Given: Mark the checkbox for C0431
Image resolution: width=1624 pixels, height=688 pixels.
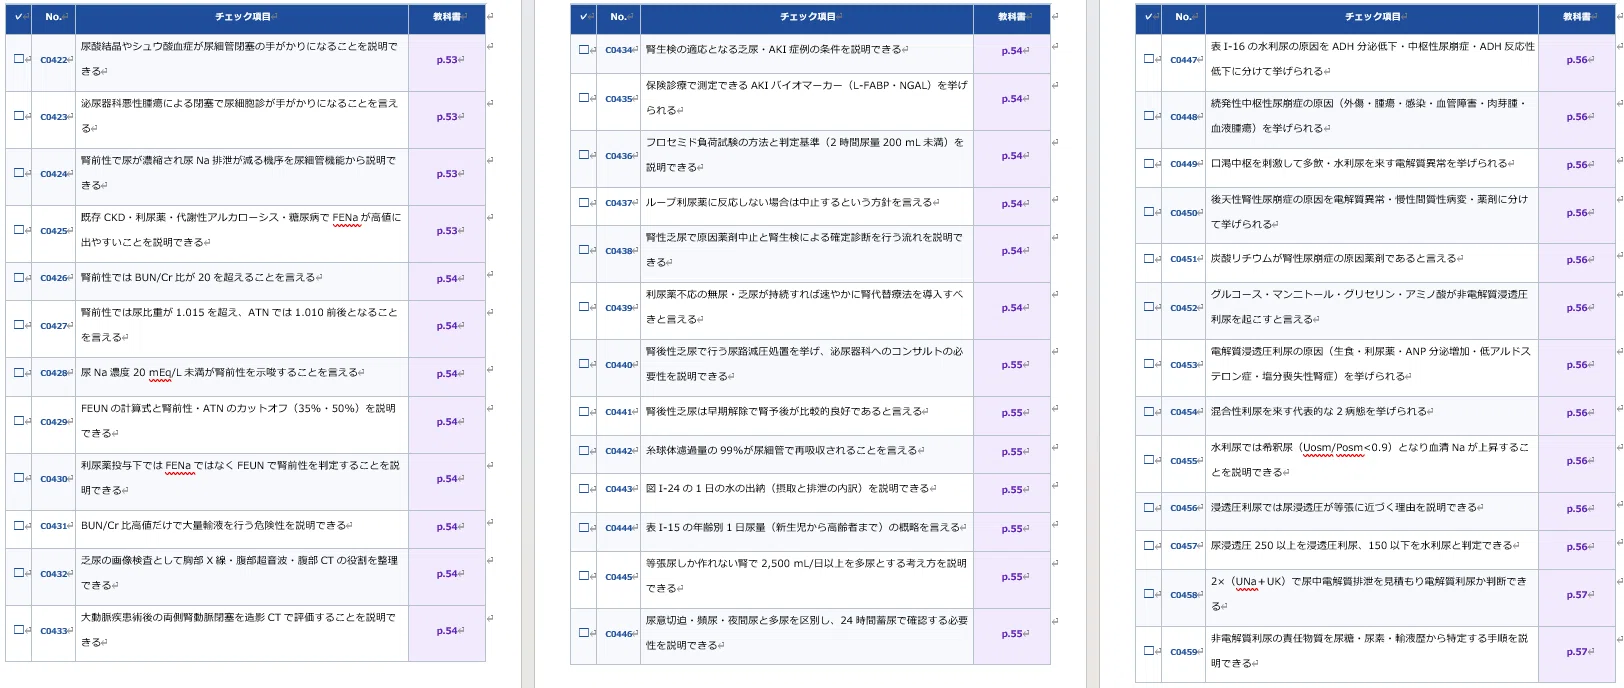Looking at the screenshot, I should (x=18, y=526).
